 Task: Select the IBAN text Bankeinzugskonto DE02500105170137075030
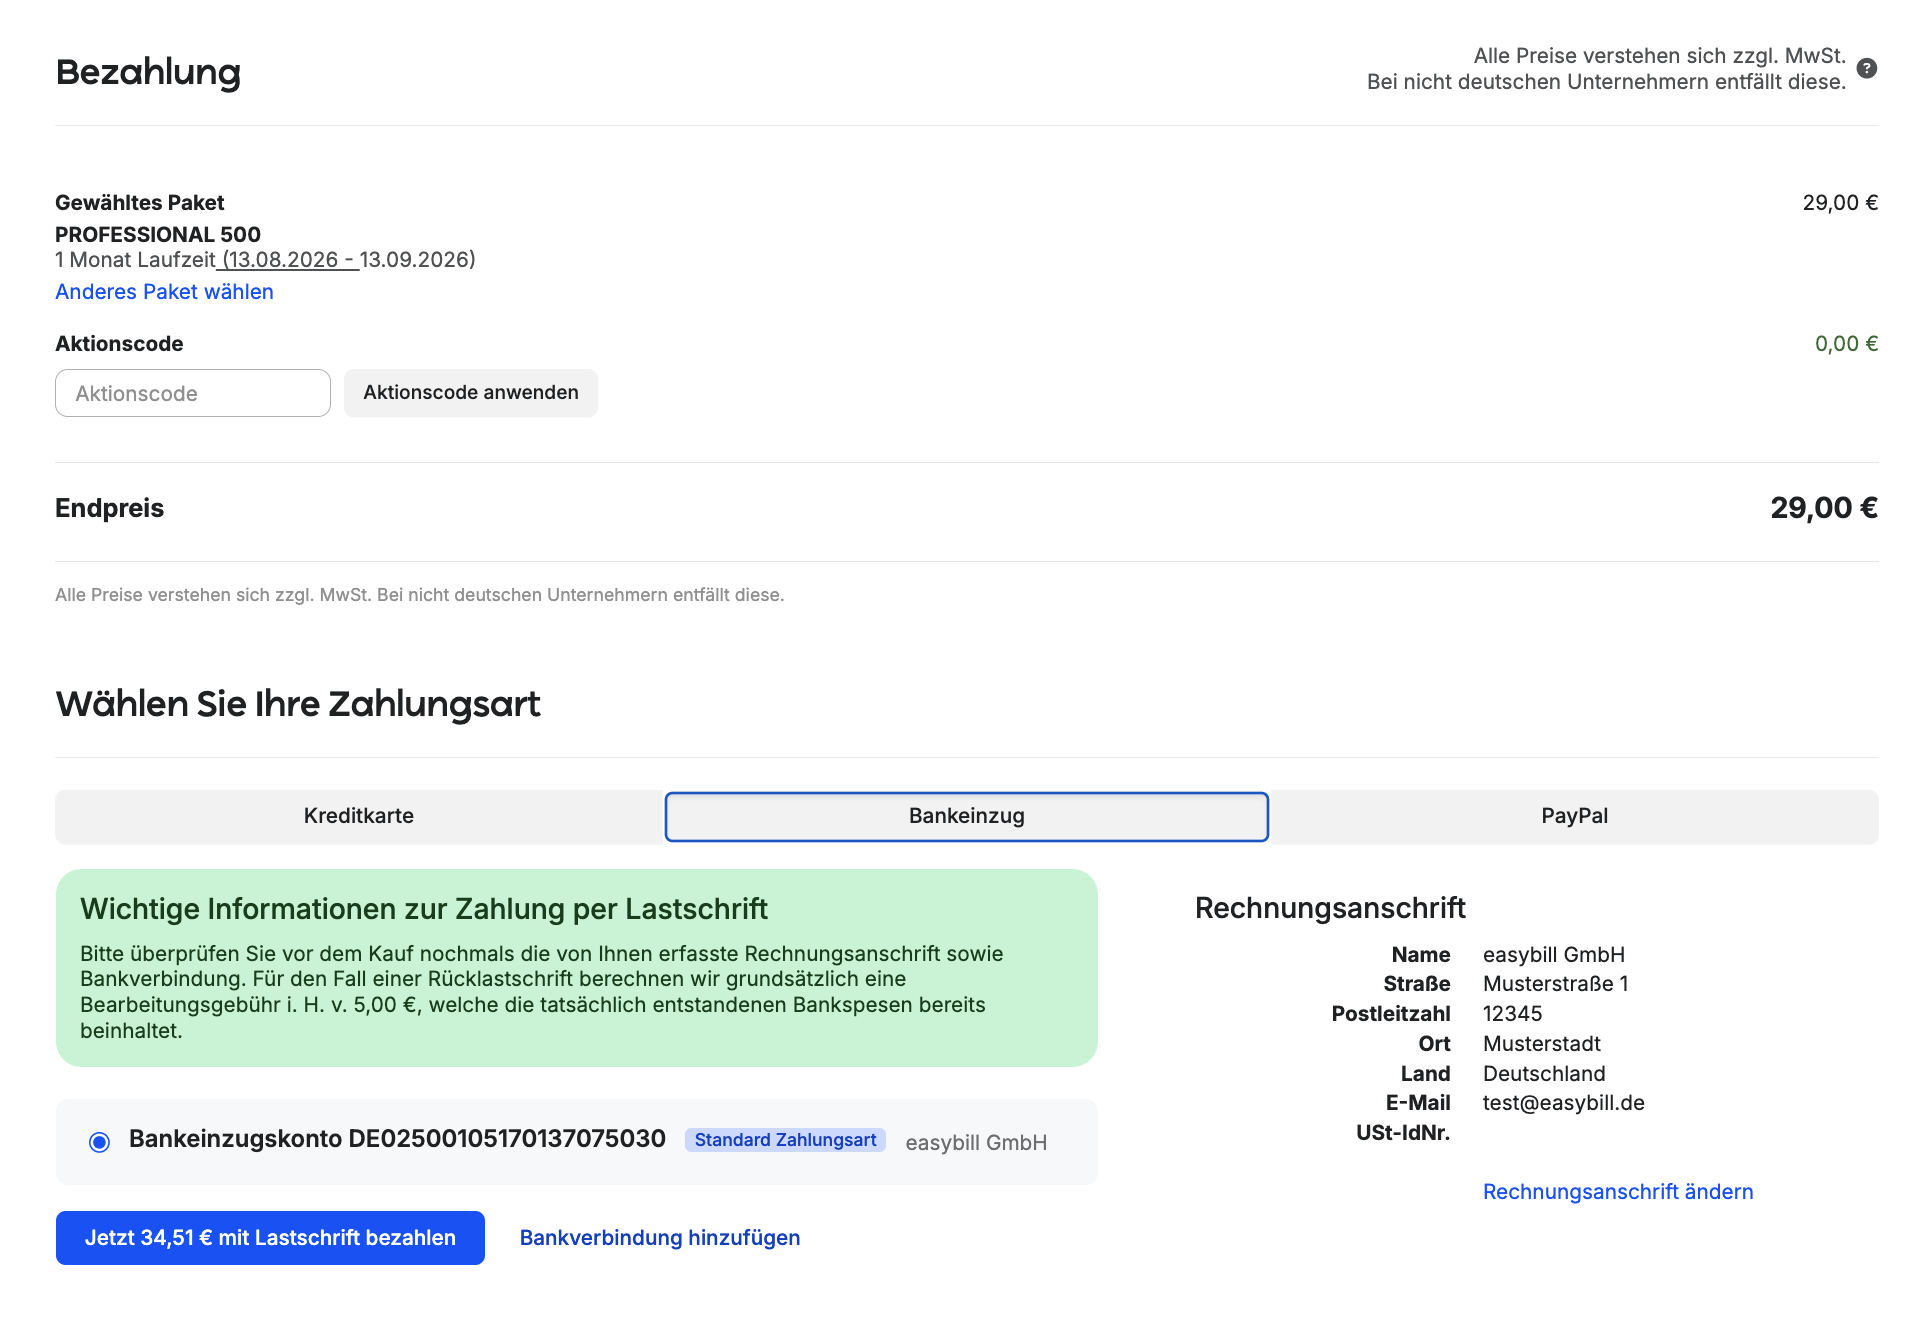397,1139
